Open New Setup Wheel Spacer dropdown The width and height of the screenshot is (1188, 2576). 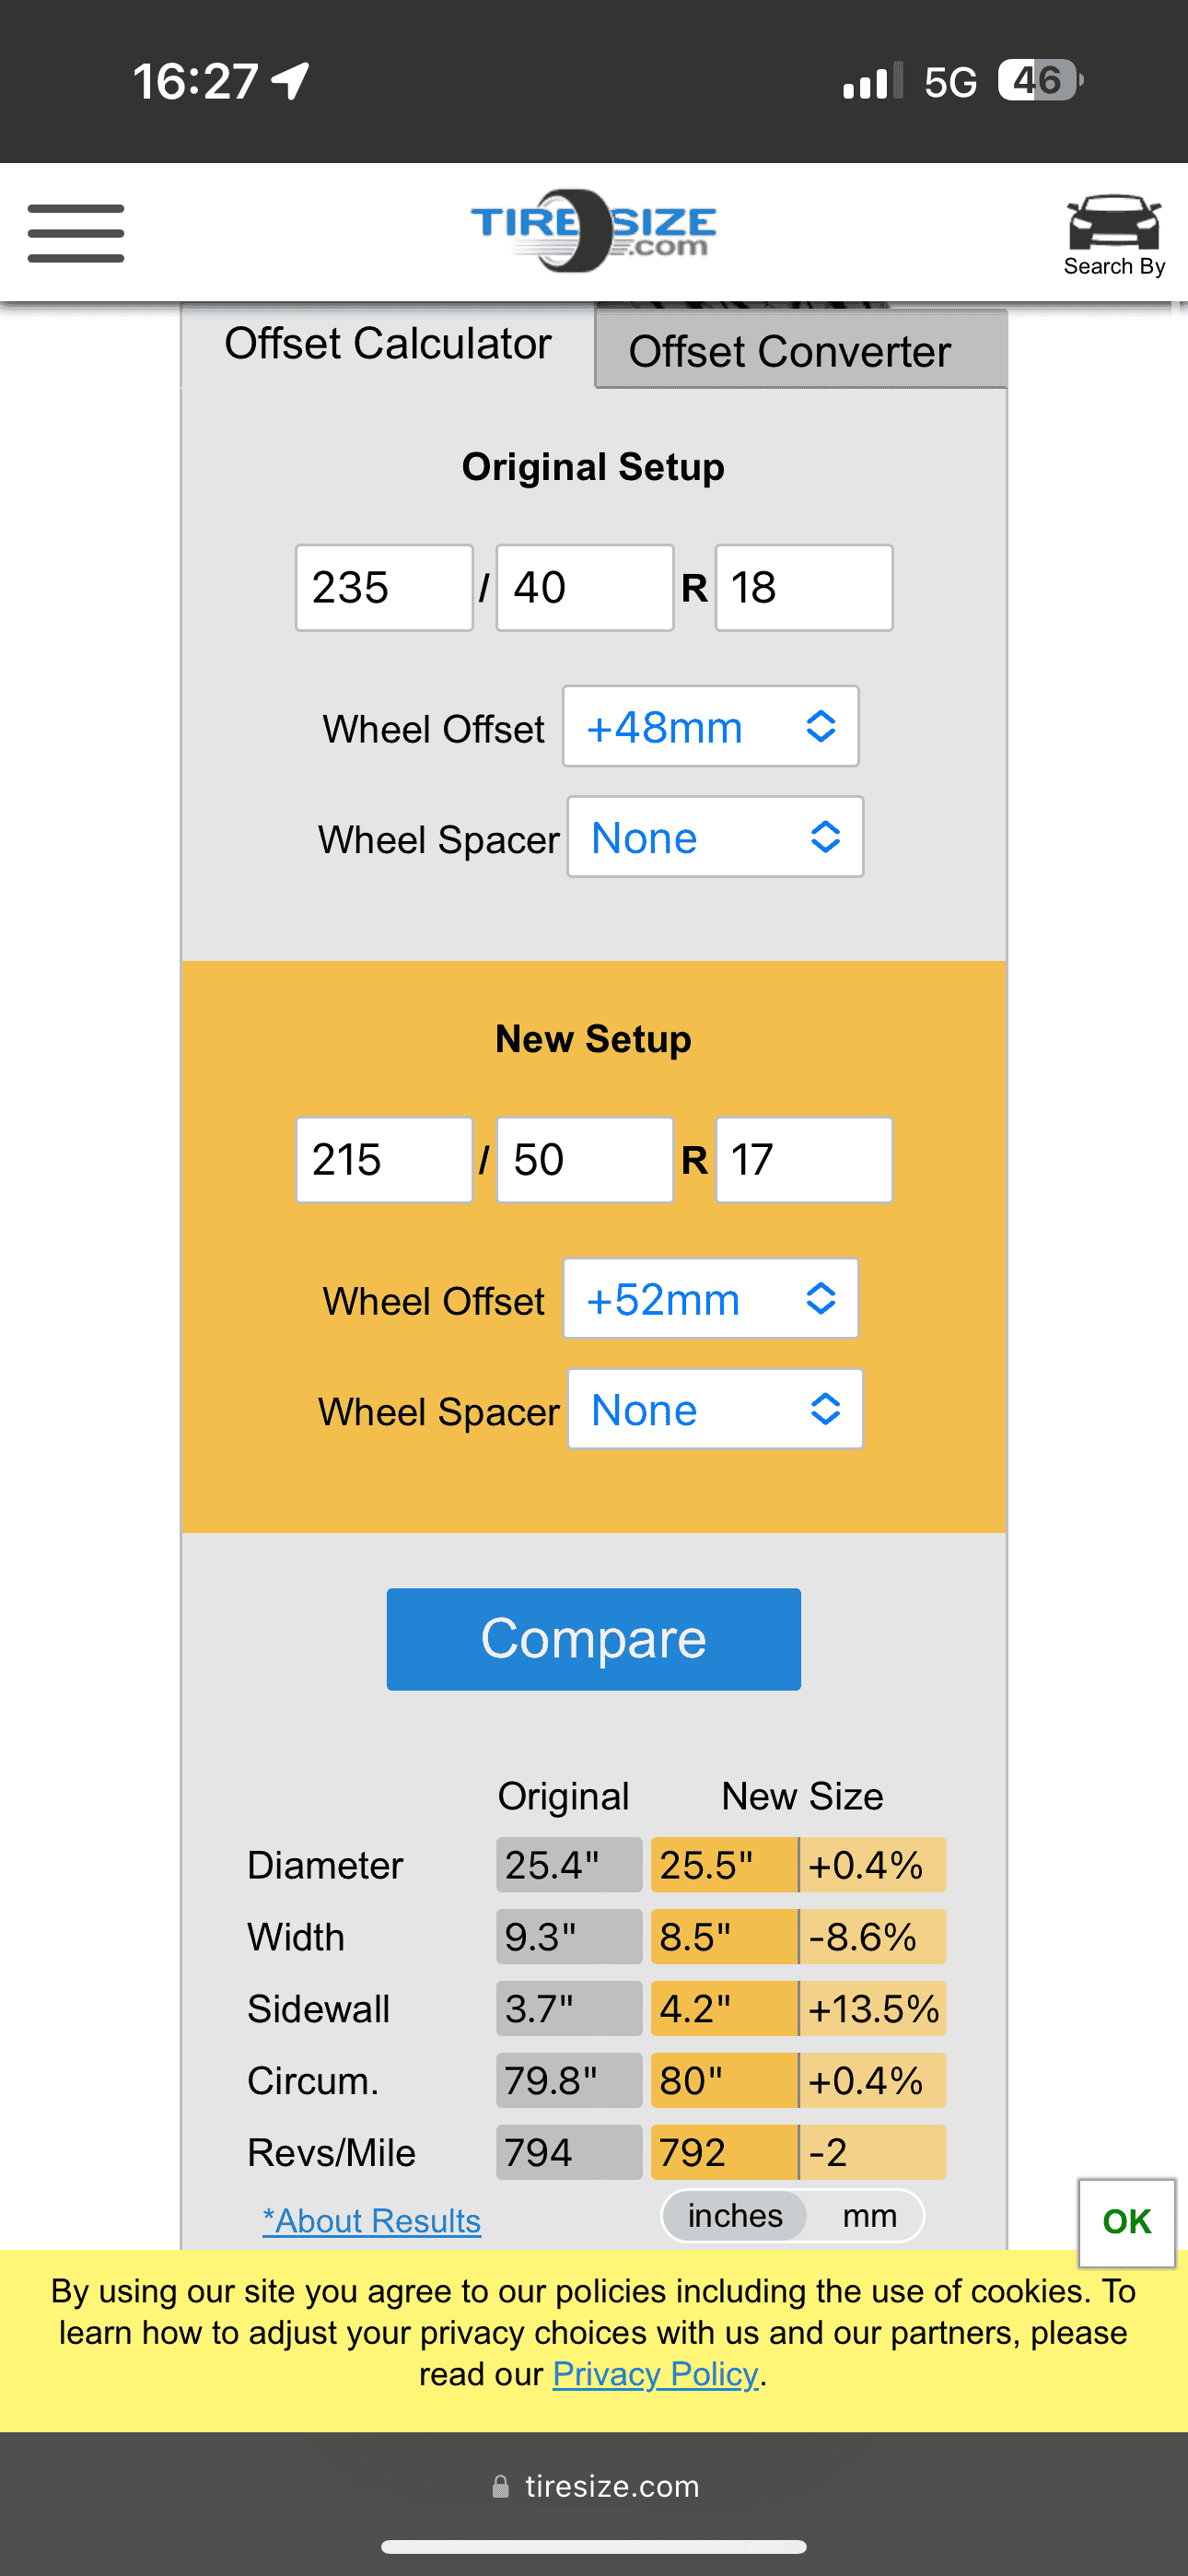tap(715, 1410)
